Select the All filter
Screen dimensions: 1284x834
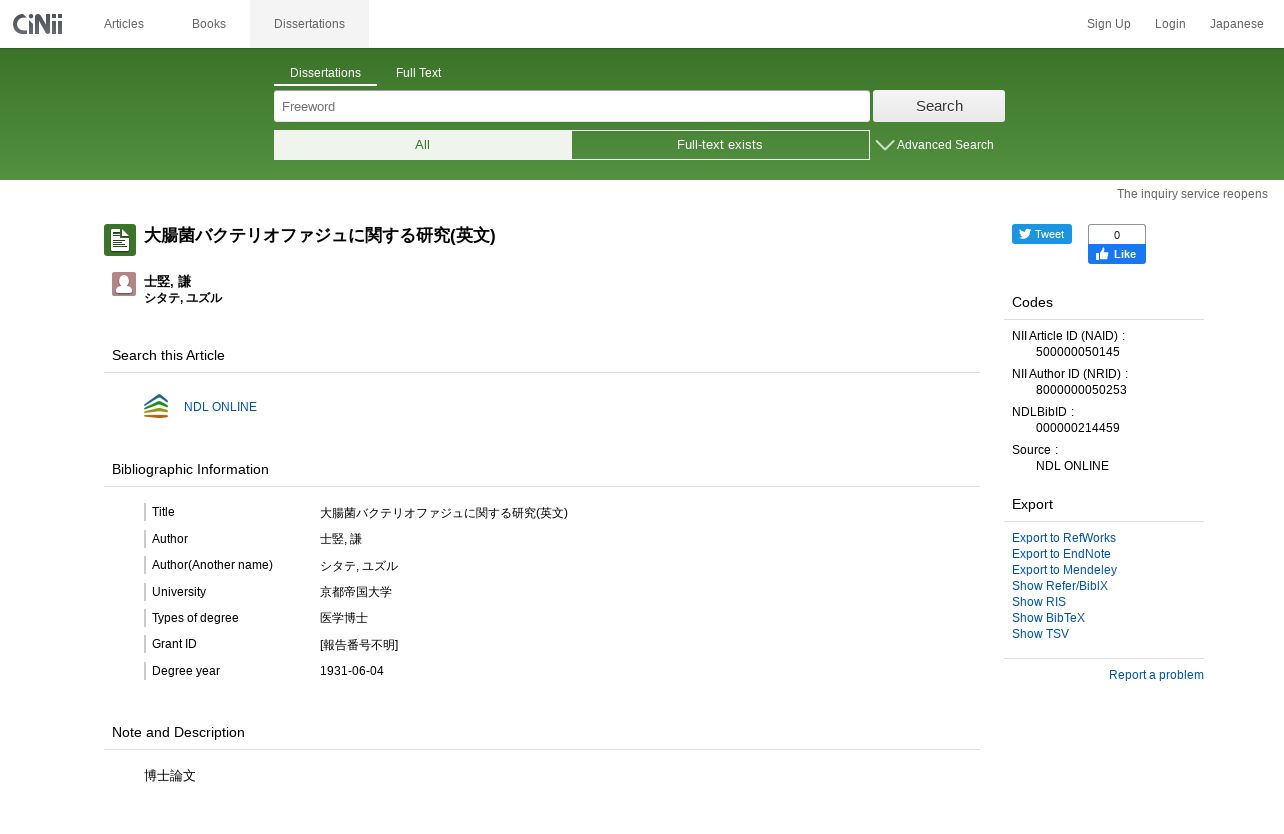pos(422,145)
